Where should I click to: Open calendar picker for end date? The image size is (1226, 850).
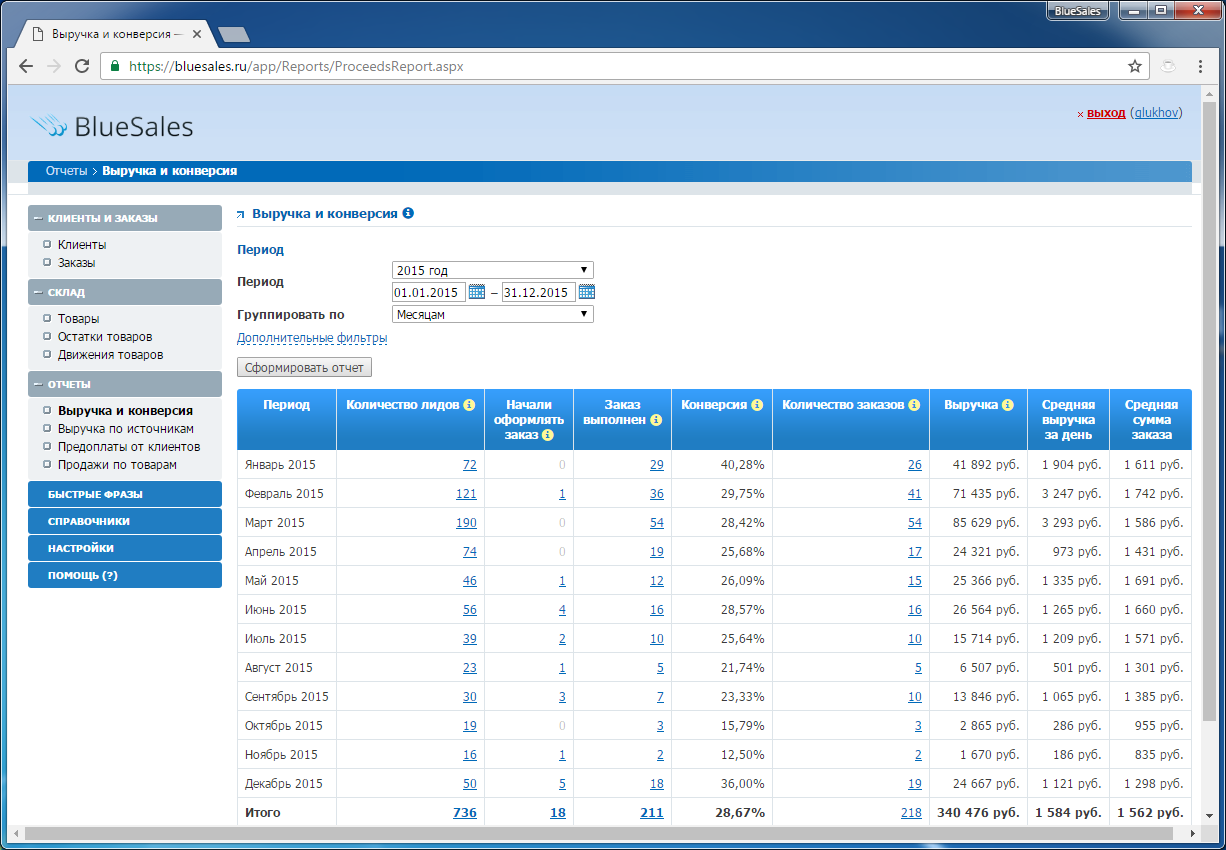pyautogui.click(x=587, y=292)
